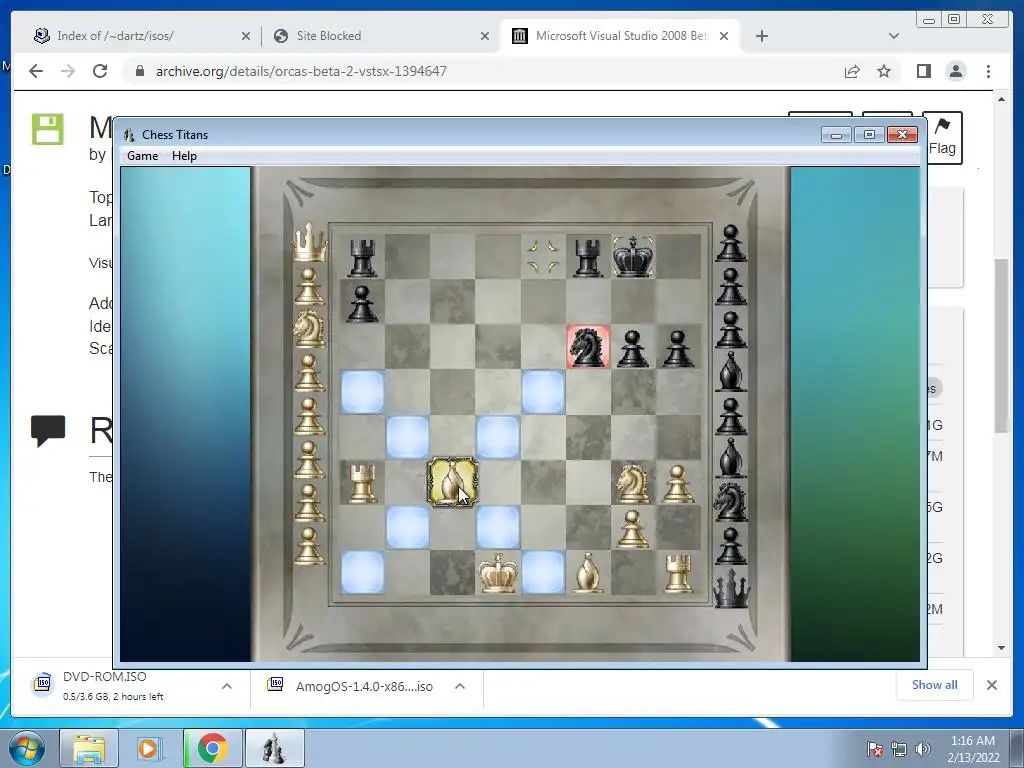This screenshot has height=768, width=1024.
Task: Flag this archive.org item
Action: 942,137
